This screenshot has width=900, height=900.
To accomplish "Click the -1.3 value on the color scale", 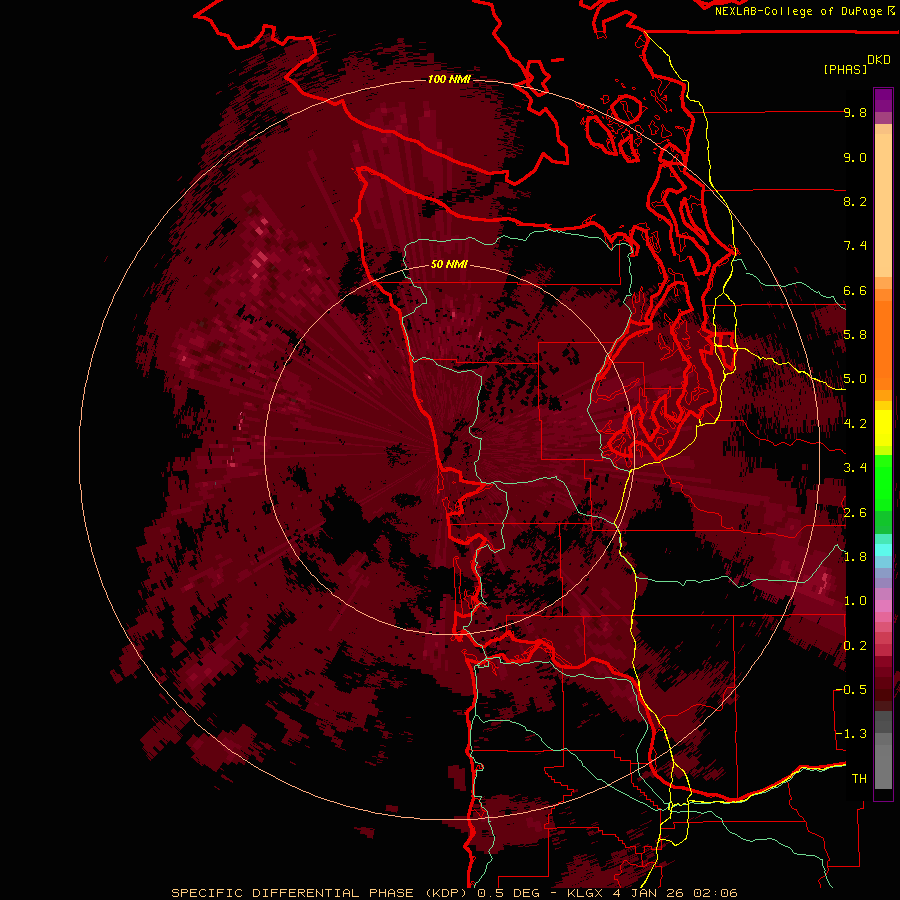I will (x=851, y=734).
